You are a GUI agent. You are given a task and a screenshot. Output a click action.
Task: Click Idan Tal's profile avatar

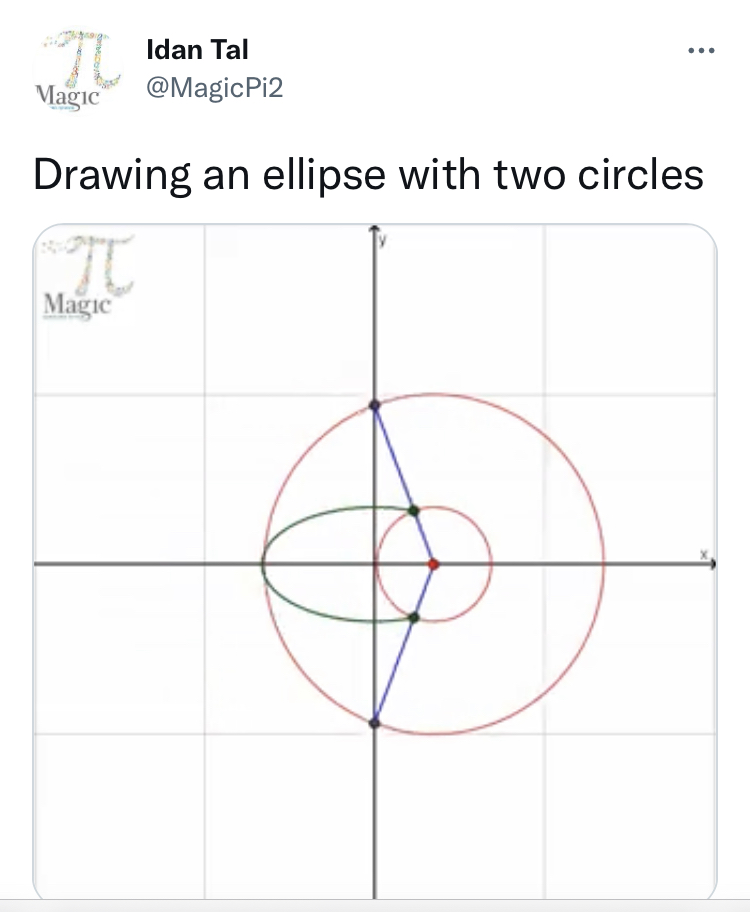[77, 71]
